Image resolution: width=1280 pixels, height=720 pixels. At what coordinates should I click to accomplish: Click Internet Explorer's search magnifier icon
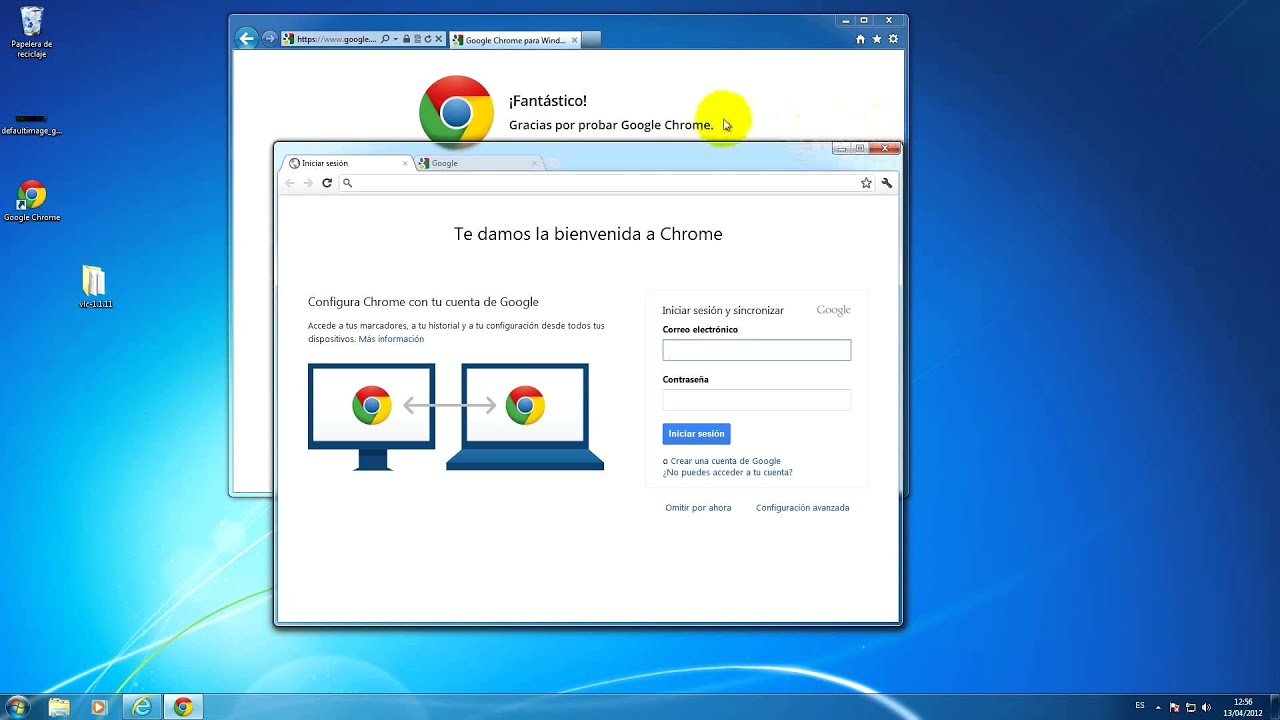coord(385,39)
